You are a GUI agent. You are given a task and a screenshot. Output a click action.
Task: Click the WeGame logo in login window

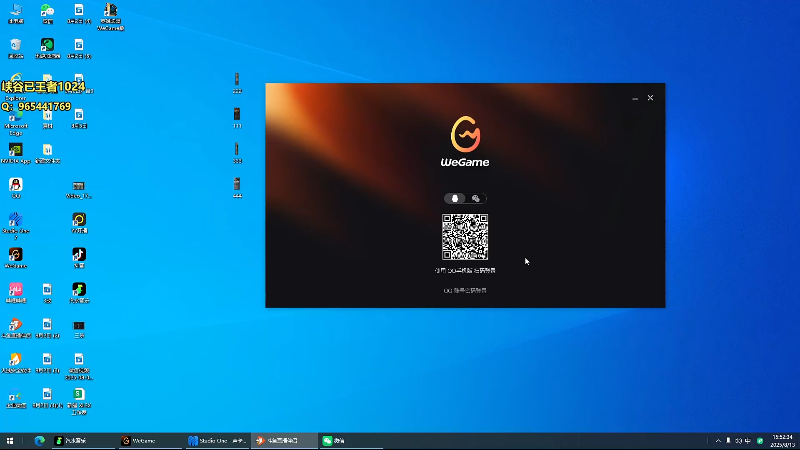[x=465, y=141]
